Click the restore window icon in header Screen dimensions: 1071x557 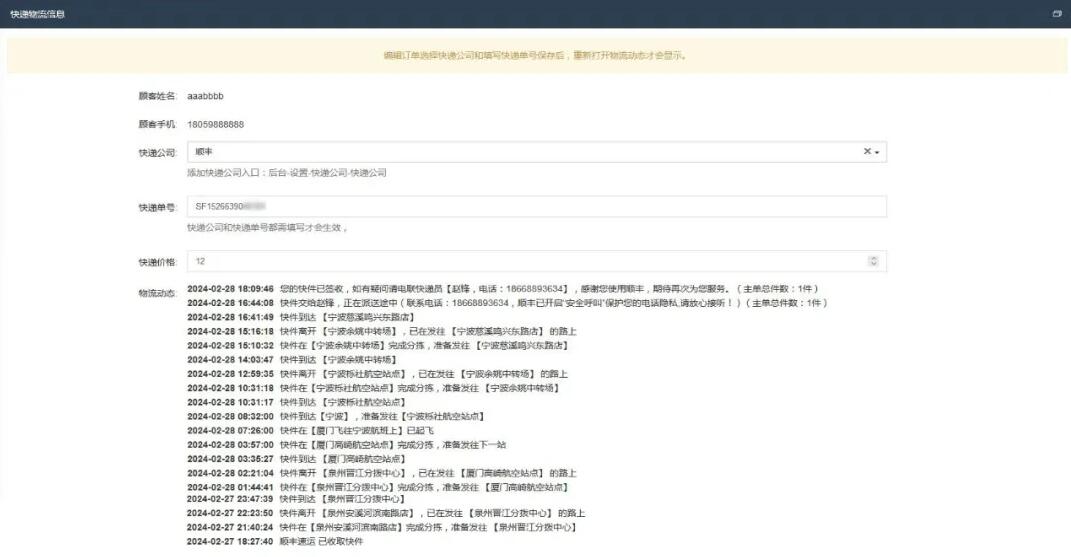coord(1057,14)
